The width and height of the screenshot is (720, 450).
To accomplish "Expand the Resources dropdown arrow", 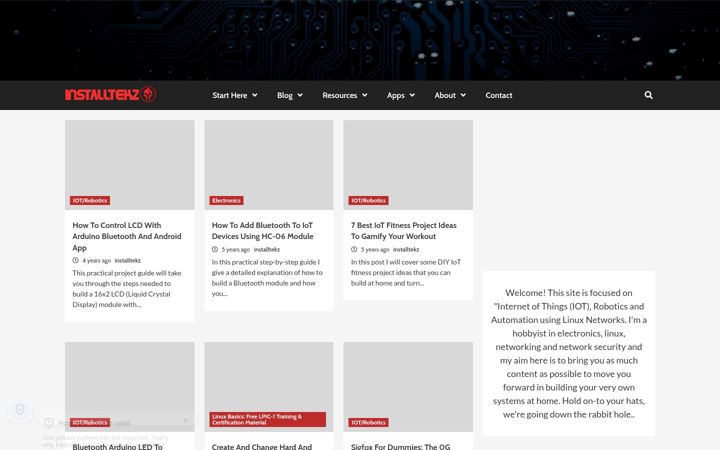I will pyautogui.click(x=365, y=95).
